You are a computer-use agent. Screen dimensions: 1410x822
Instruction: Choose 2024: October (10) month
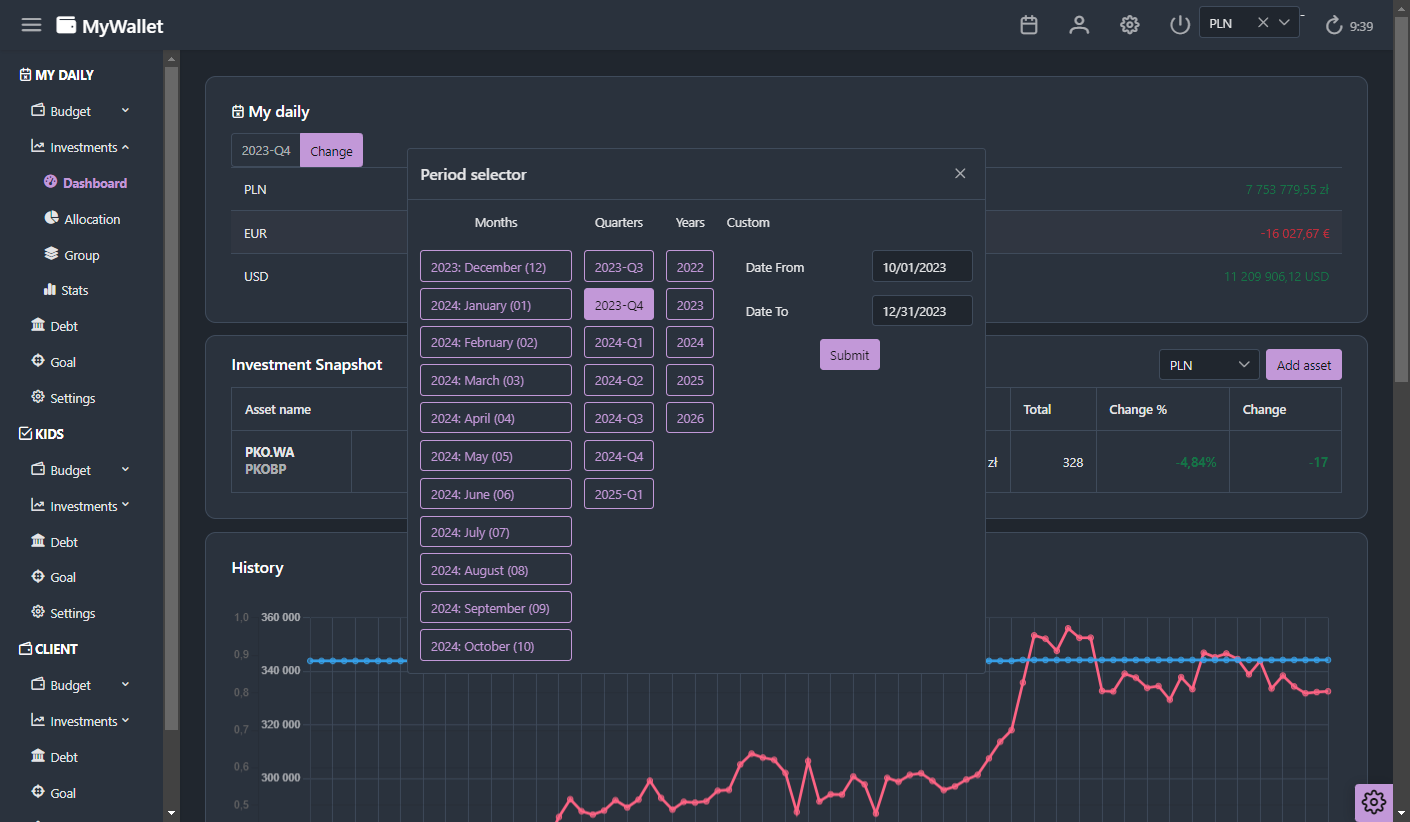tap(496, 646)
